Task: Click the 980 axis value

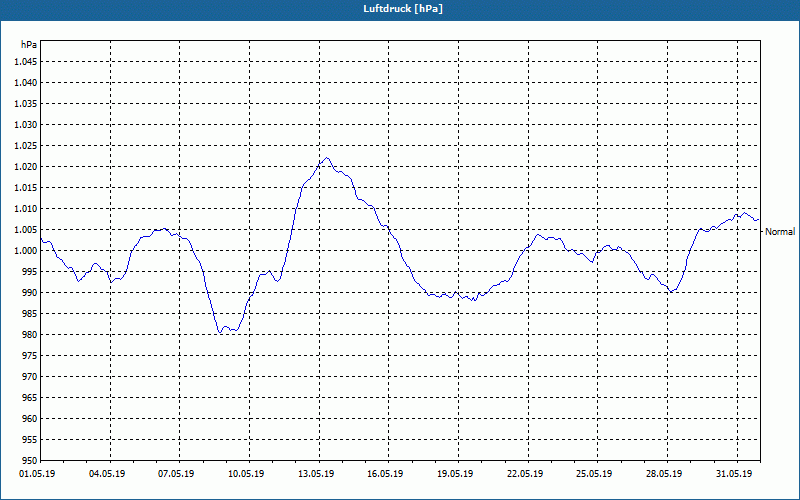Action: (30, 335)
